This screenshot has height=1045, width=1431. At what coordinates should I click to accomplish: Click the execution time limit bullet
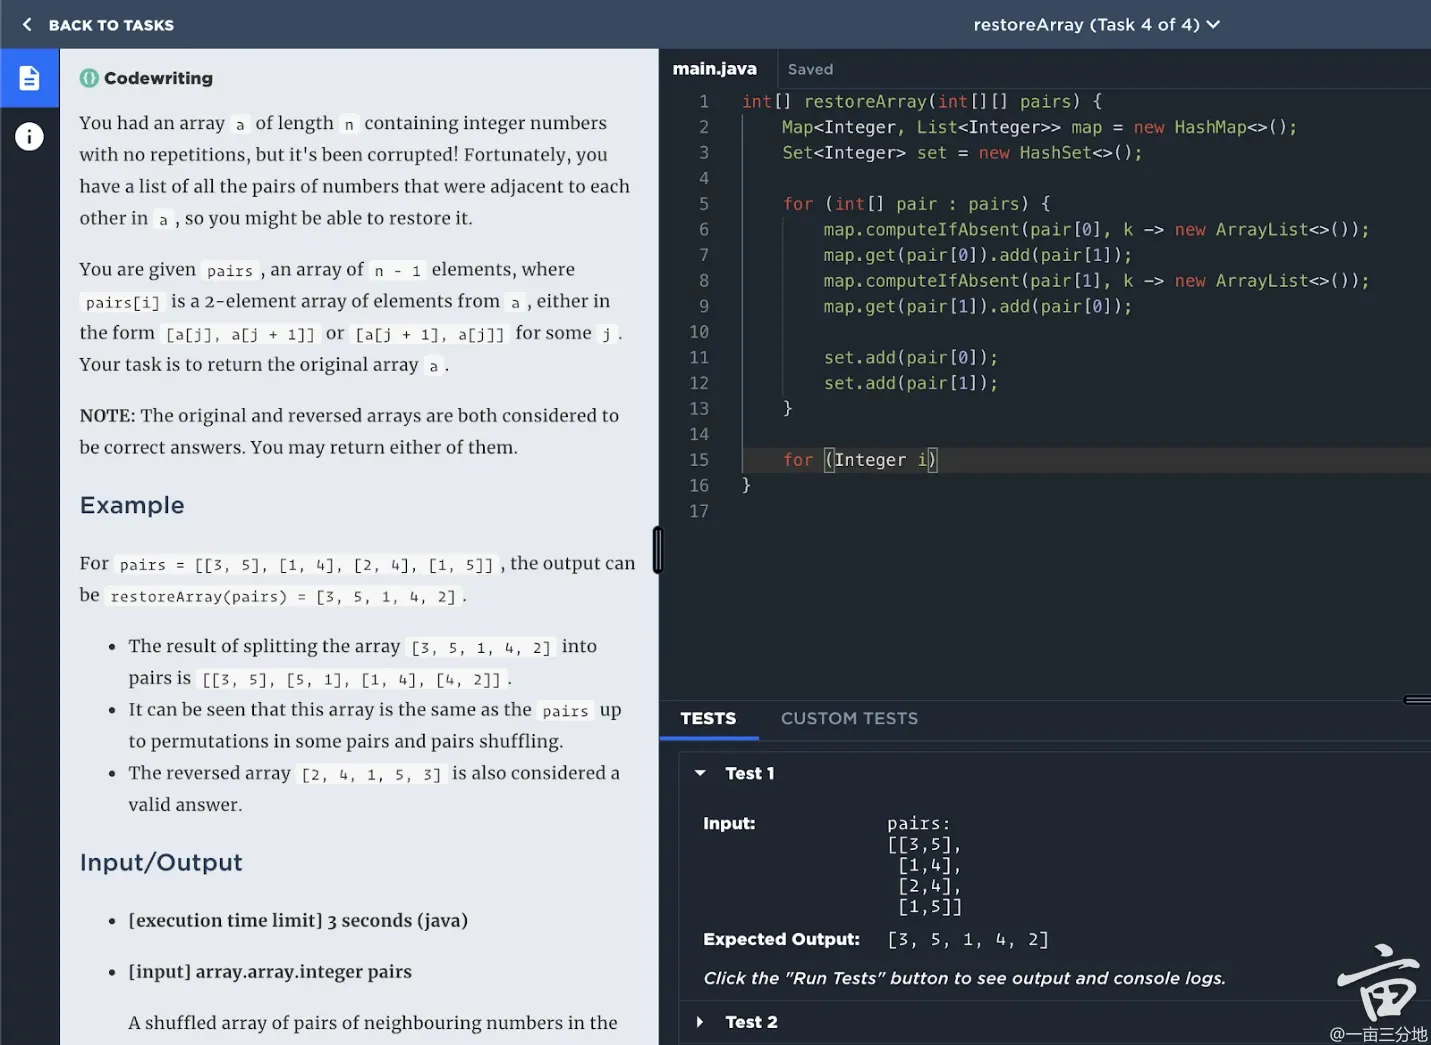(298, 920)
